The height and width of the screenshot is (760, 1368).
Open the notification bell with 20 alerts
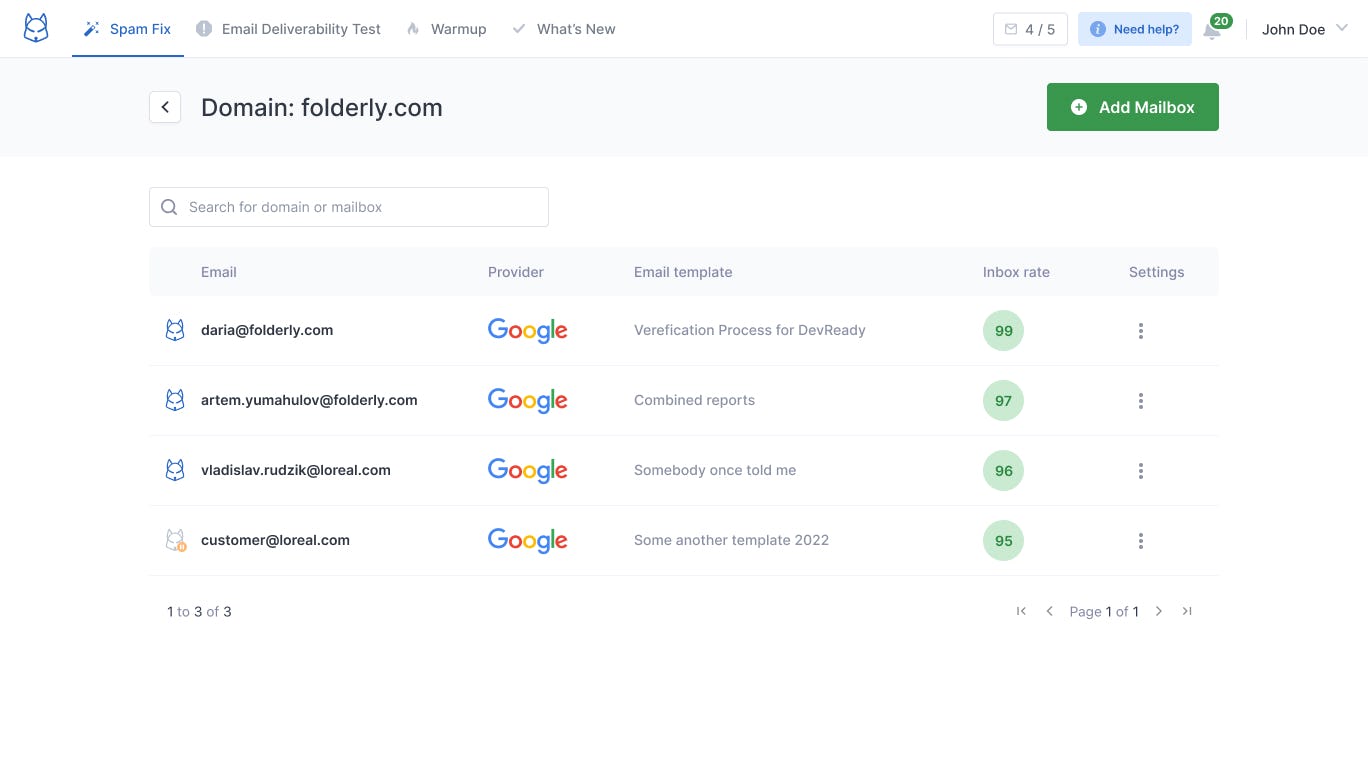(x=1213, y=30)
